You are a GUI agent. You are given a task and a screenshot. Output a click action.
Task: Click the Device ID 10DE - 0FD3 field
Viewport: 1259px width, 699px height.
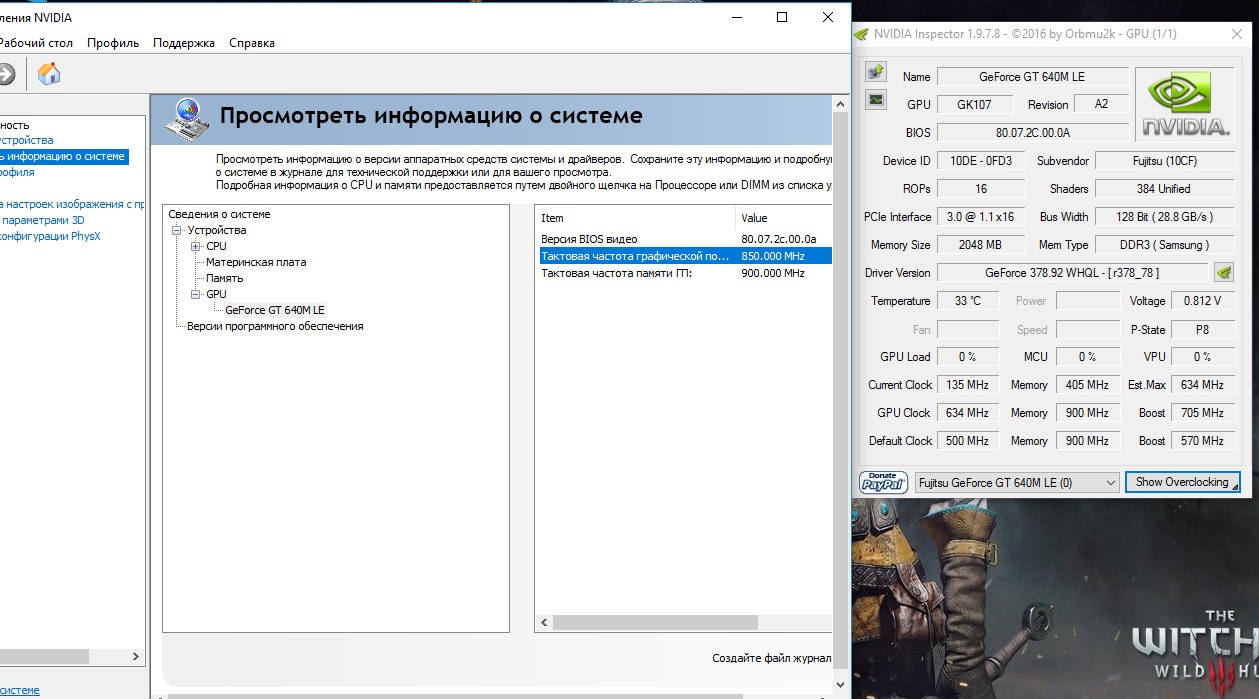point(979,161)
